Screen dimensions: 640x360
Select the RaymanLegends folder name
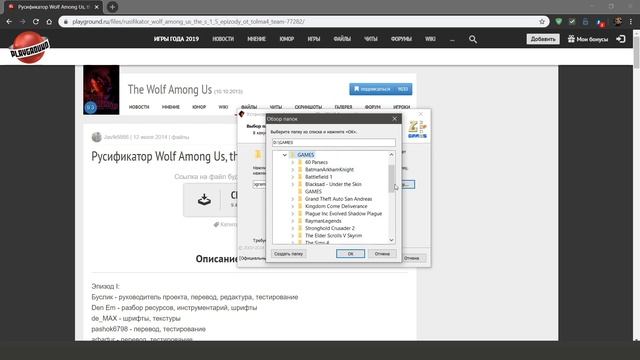(323, 221)
